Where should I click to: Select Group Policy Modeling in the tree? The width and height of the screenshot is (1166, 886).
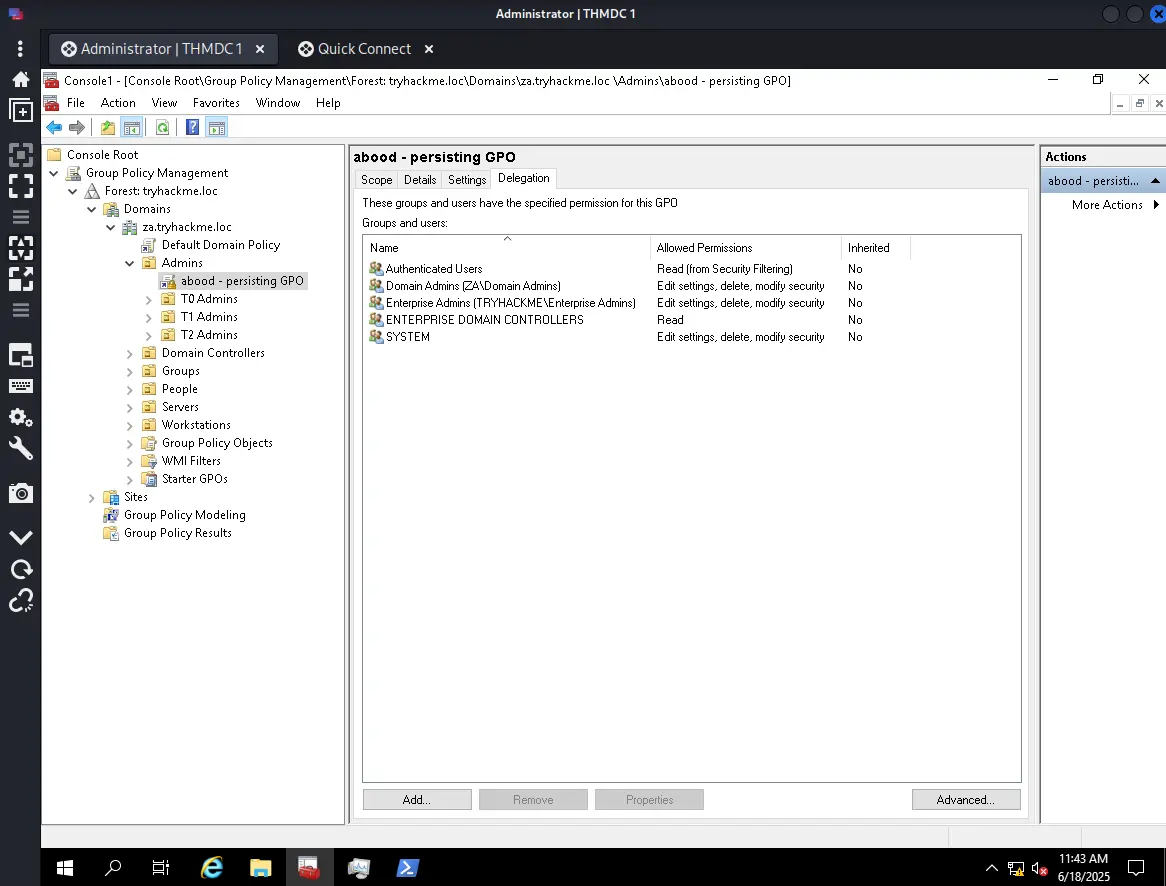click(x=184, y=515)
